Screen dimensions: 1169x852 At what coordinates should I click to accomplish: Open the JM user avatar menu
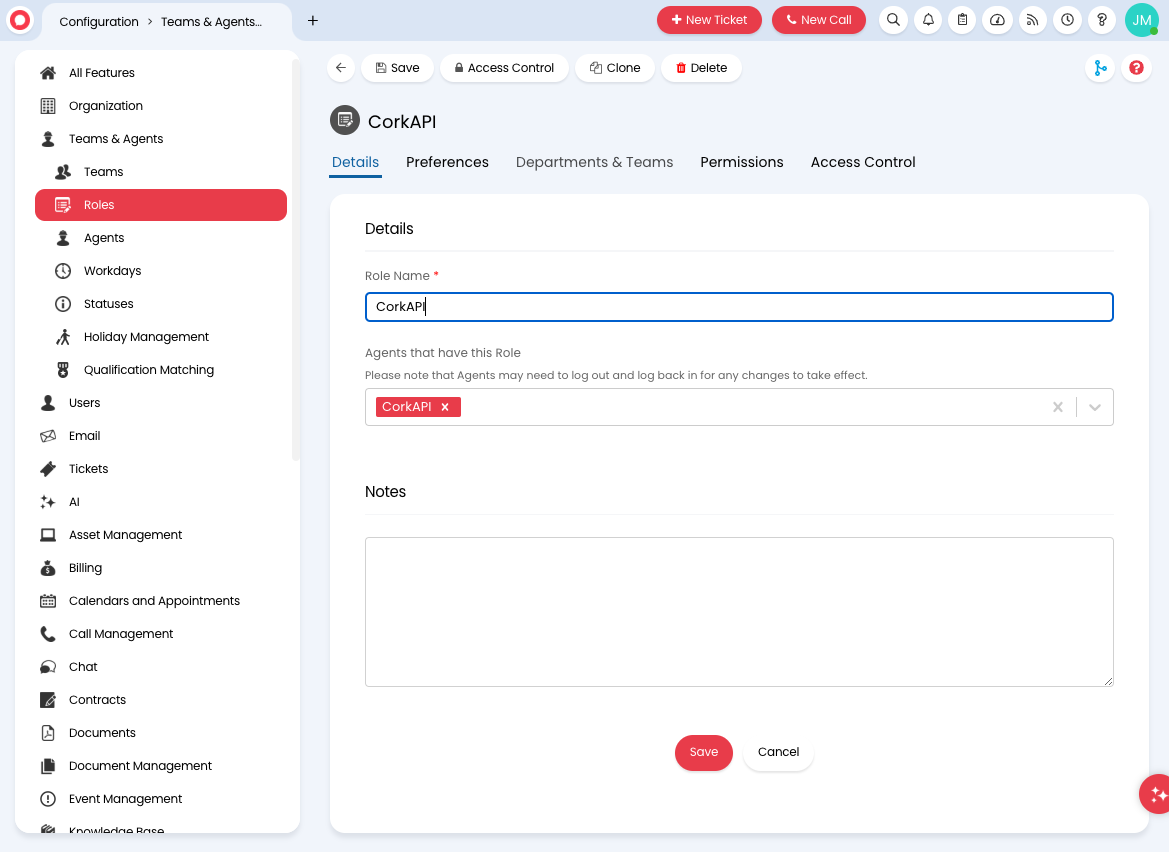pyautogui.click(x=1141, y=20)
